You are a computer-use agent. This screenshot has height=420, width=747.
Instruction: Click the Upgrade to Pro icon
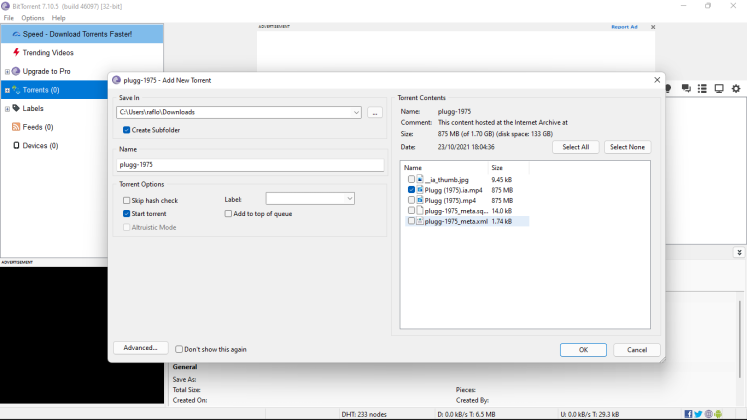point(16,71)
